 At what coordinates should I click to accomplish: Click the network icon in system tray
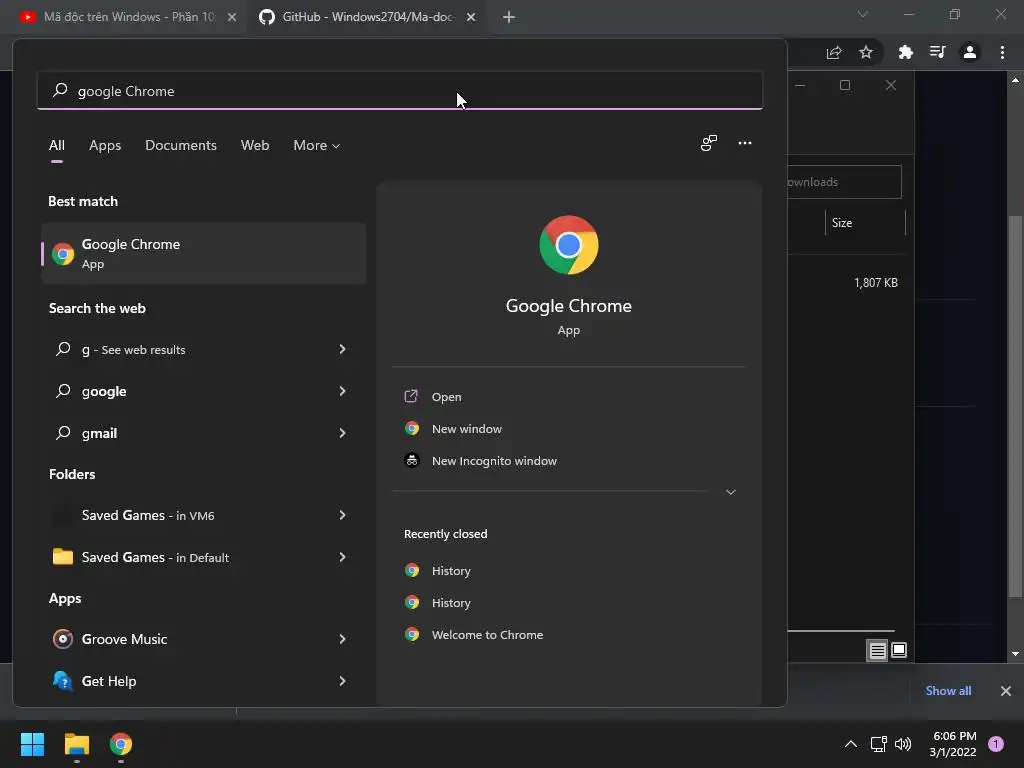(878, 744)
